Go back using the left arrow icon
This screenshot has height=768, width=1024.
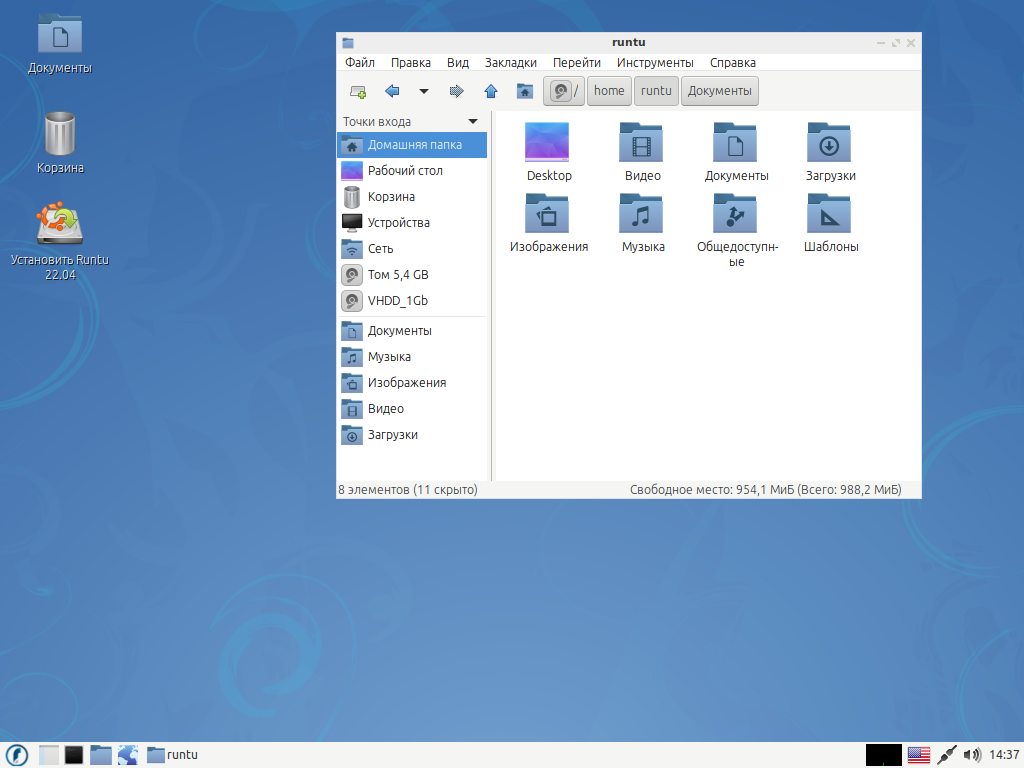tap(392, 91)
